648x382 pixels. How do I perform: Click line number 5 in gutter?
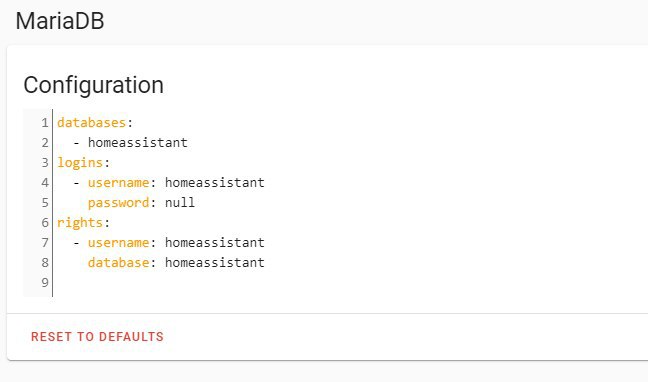(45, 203)
